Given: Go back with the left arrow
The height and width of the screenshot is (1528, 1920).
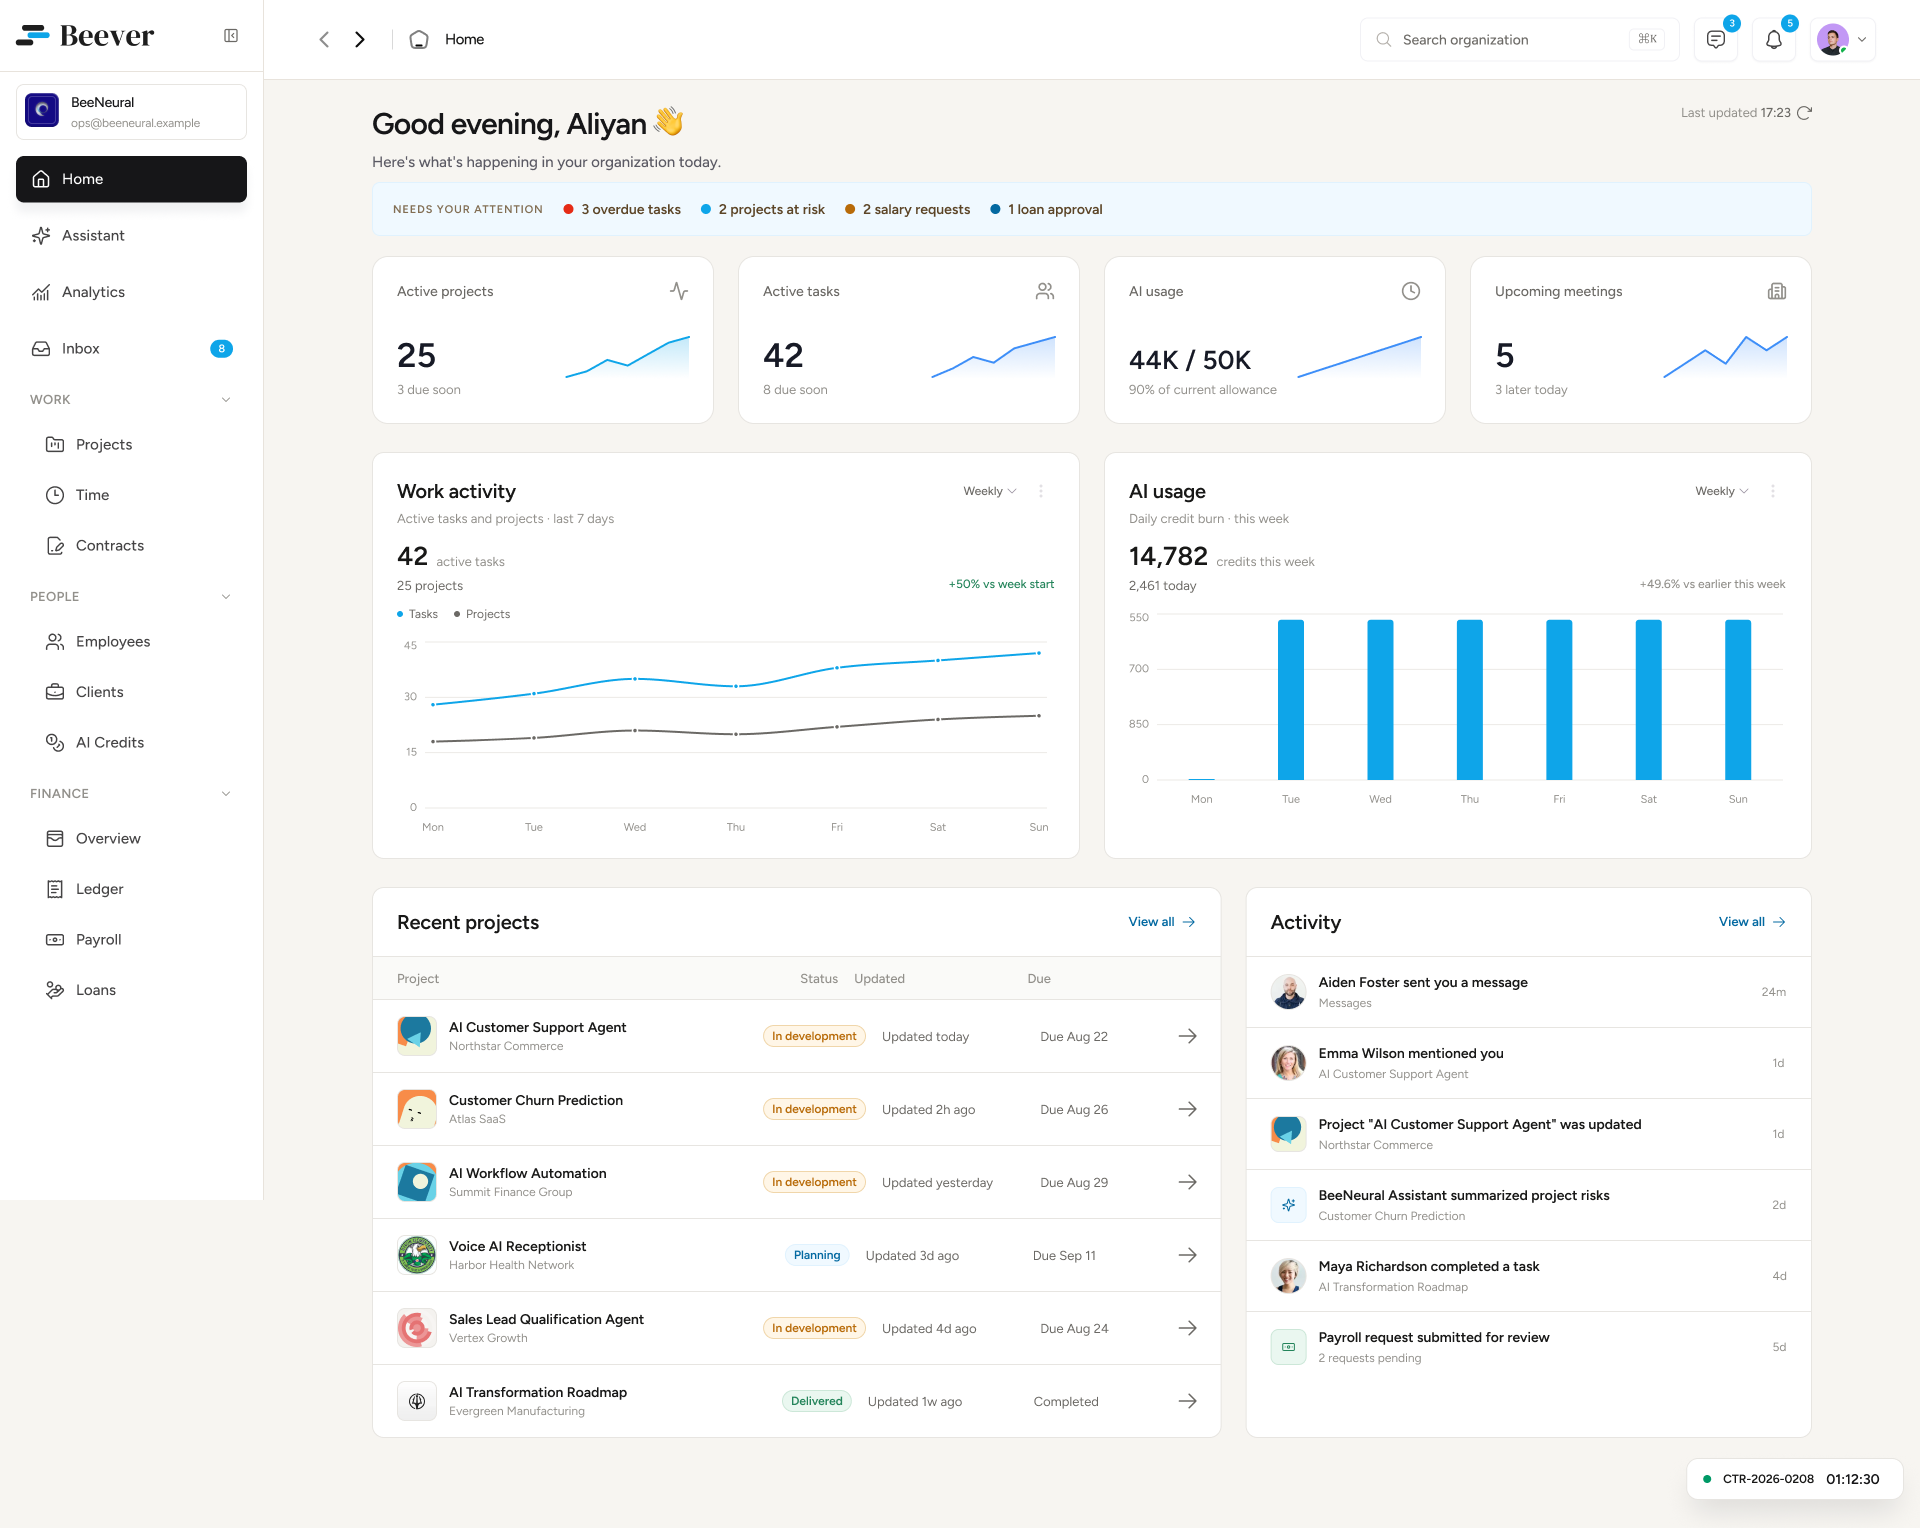Looking at the screenshot, I should 324,39.
